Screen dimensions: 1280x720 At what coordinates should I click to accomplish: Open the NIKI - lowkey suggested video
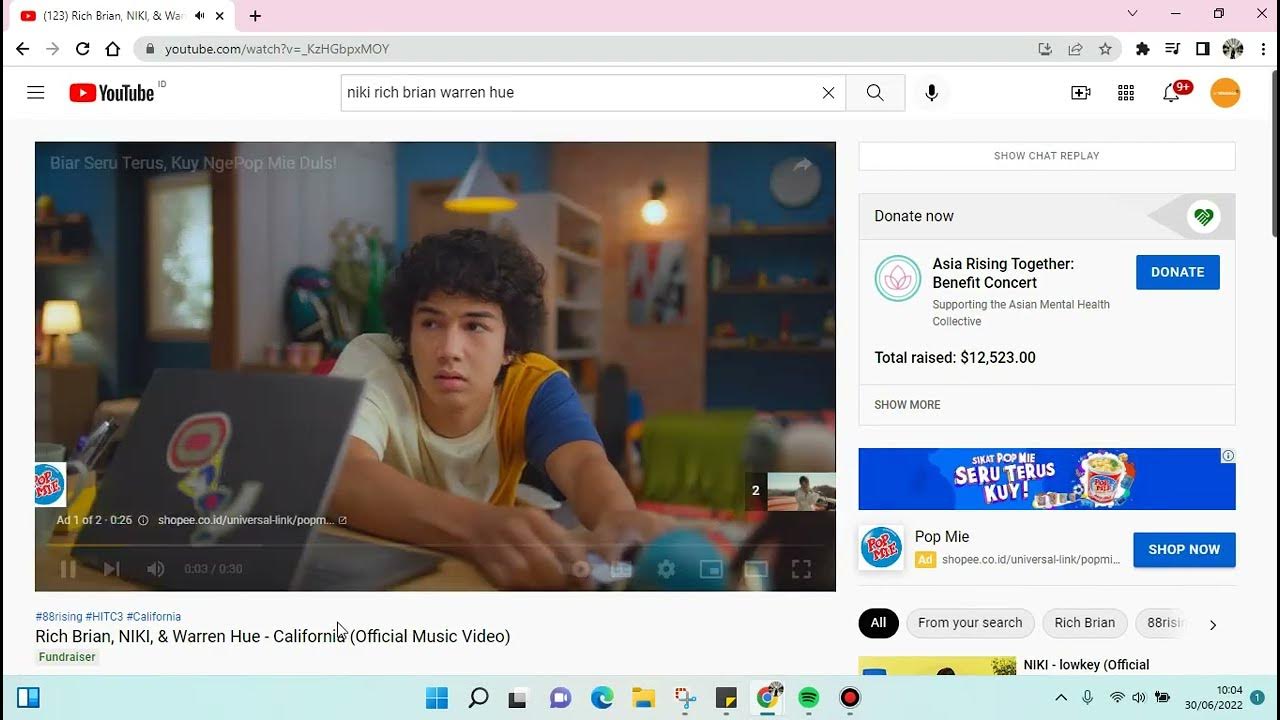coord(1086,664)
